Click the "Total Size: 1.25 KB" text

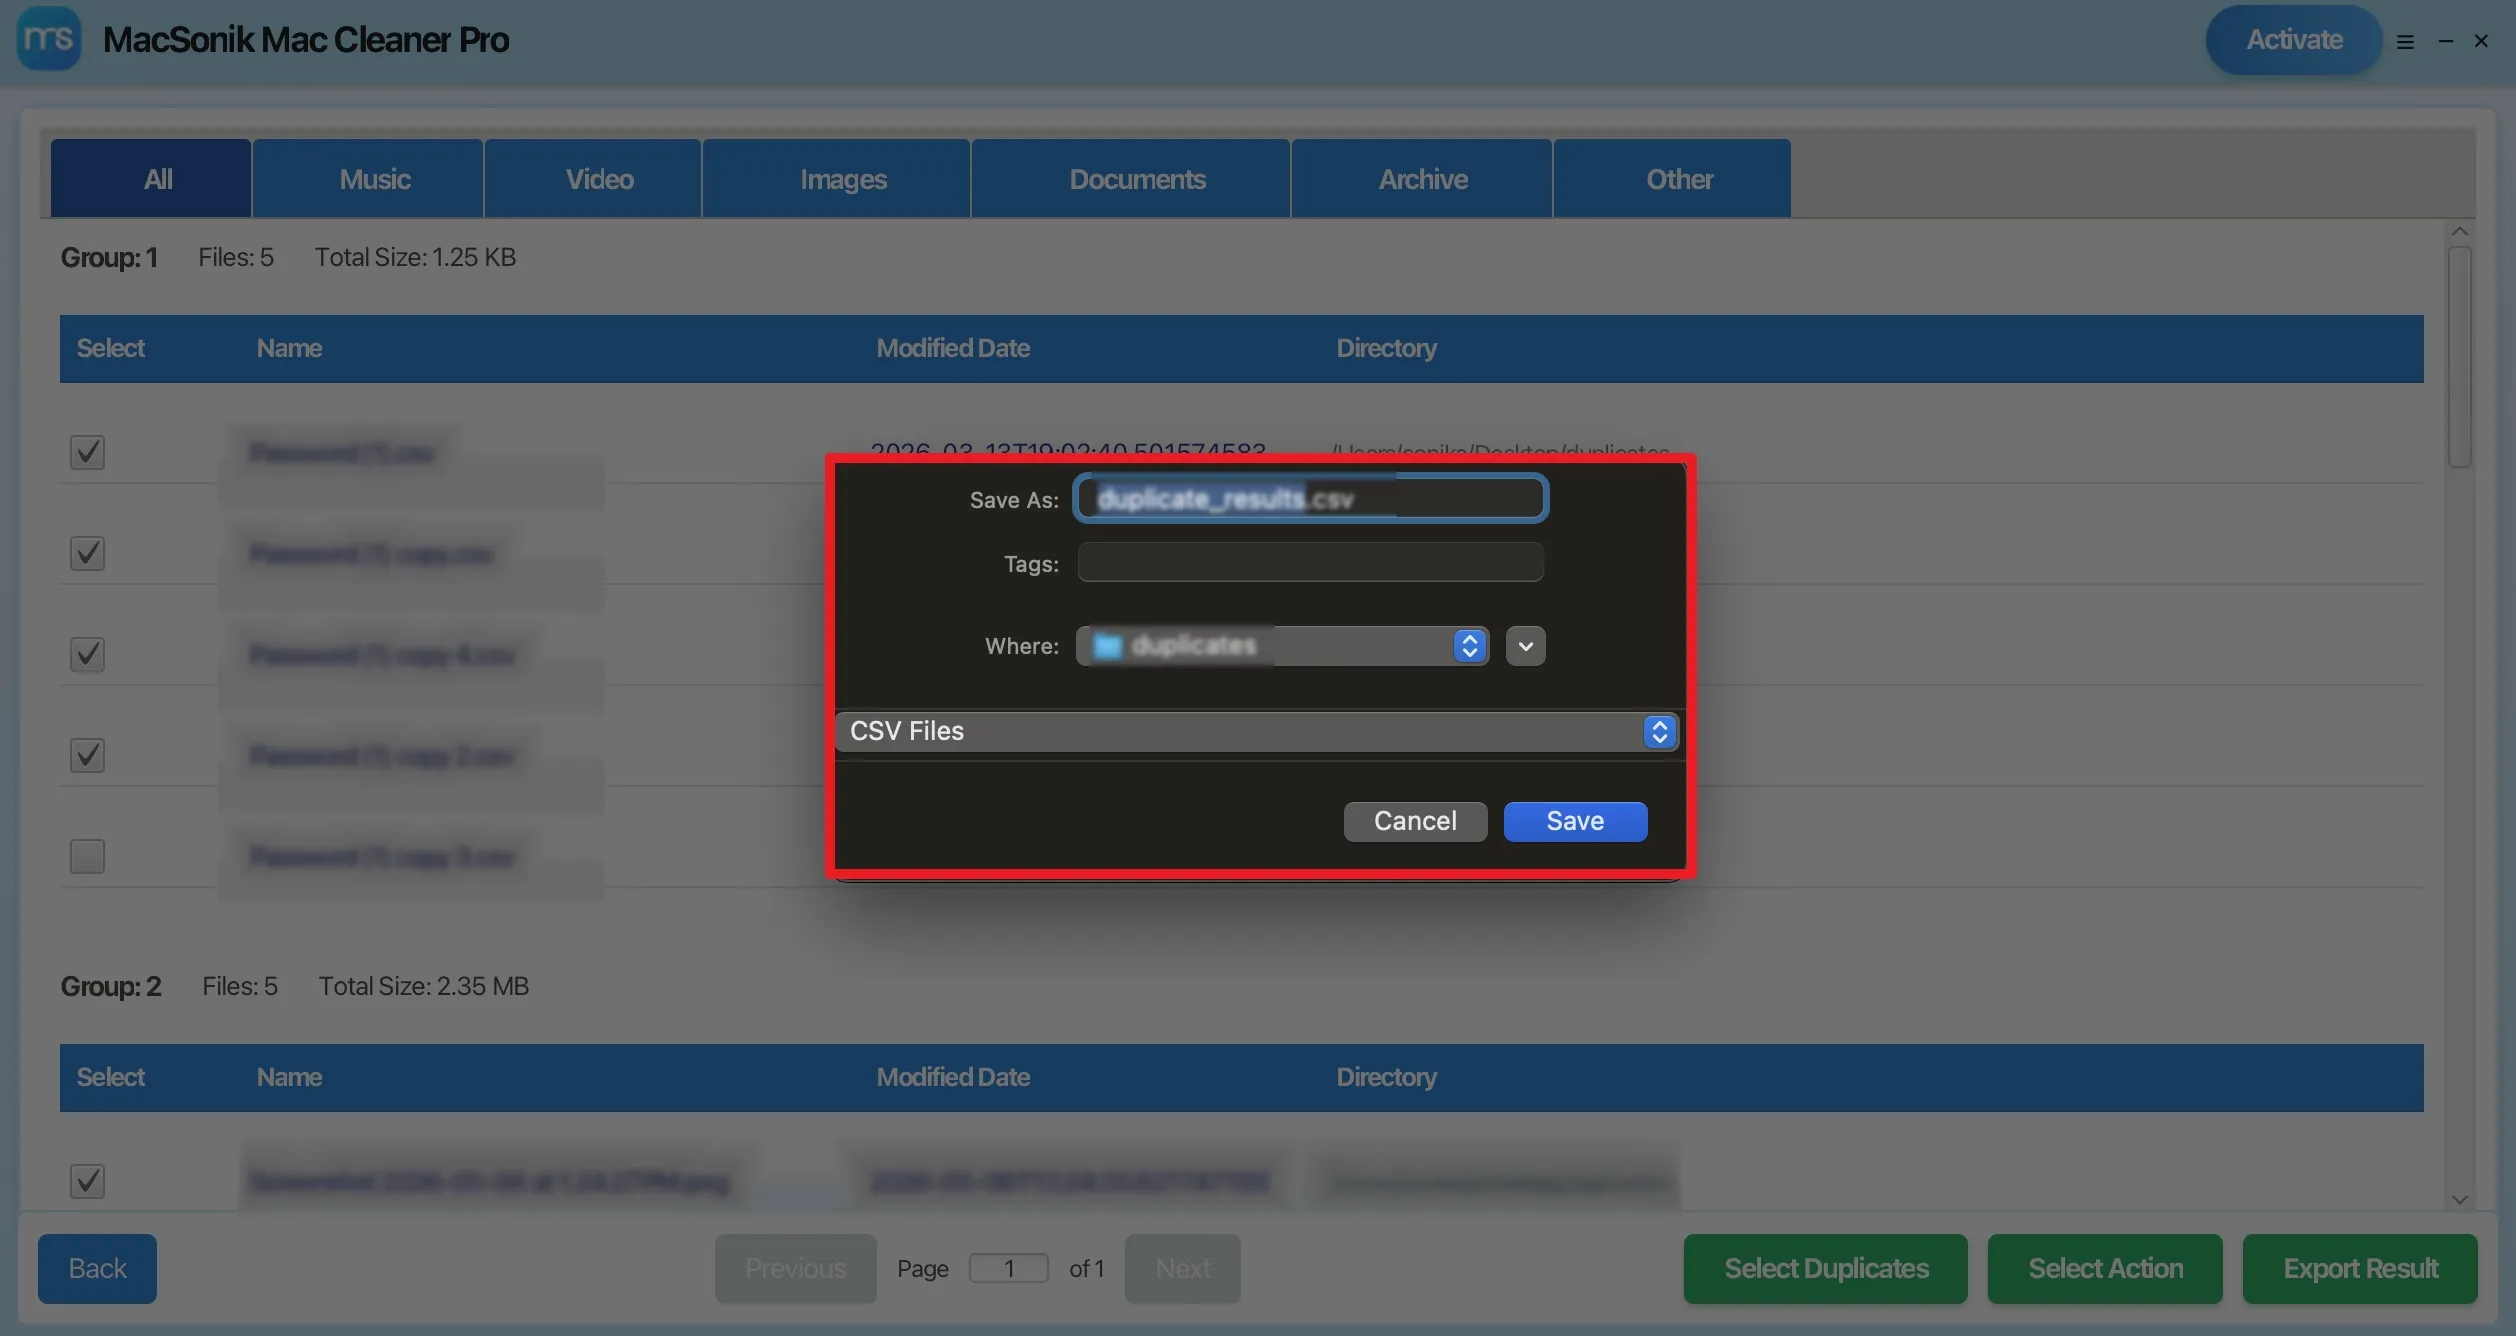[415, 257]
